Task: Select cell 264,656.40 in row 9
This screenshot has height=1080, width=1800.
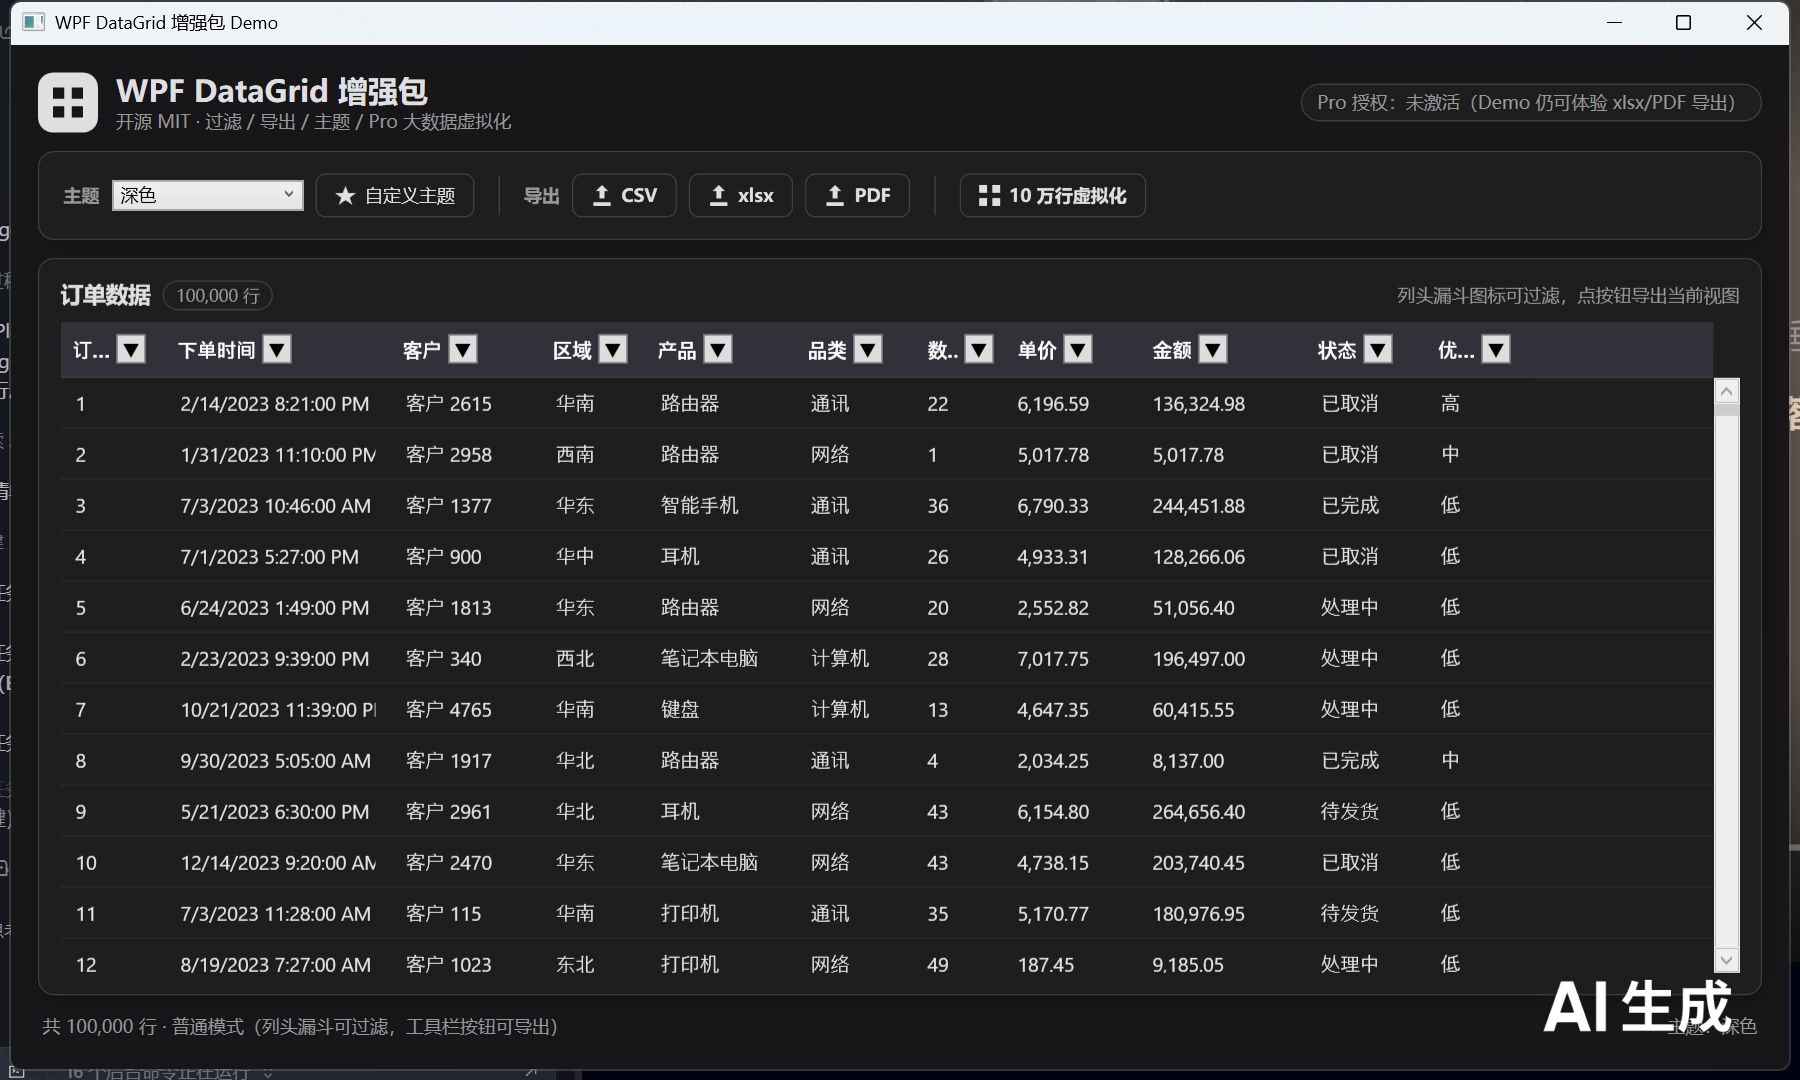Action: (1198, 812)
